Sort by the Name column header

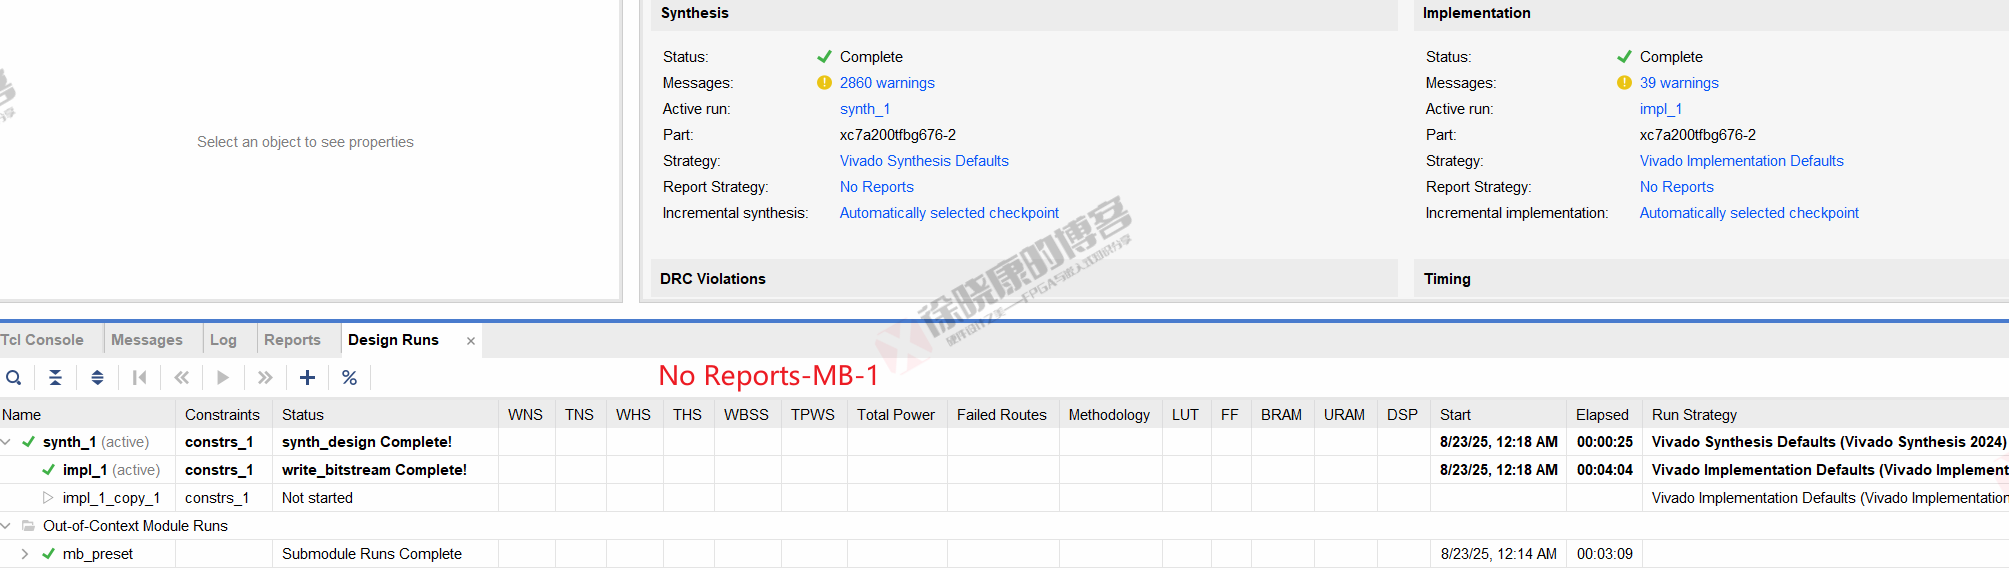click(87, 415)
